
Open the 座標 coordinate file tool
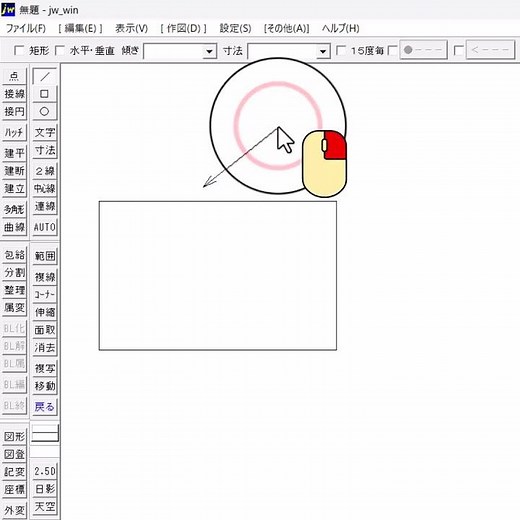point(14,490)
